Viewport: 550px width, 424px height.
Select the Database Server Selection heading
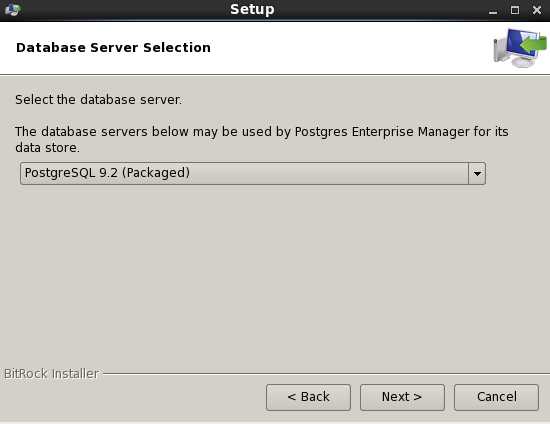tap(113, 47)
